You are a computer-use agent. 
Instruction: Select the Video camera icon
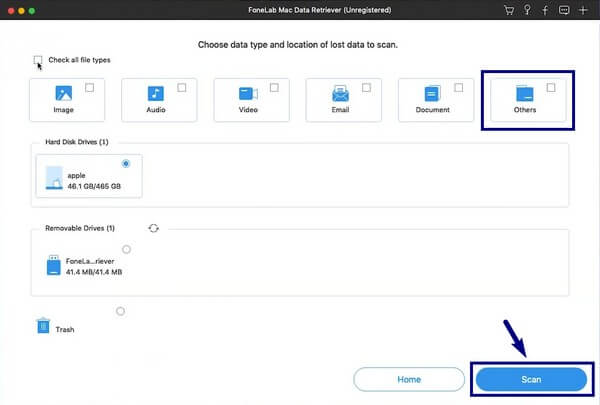click(x=248, y=93)
